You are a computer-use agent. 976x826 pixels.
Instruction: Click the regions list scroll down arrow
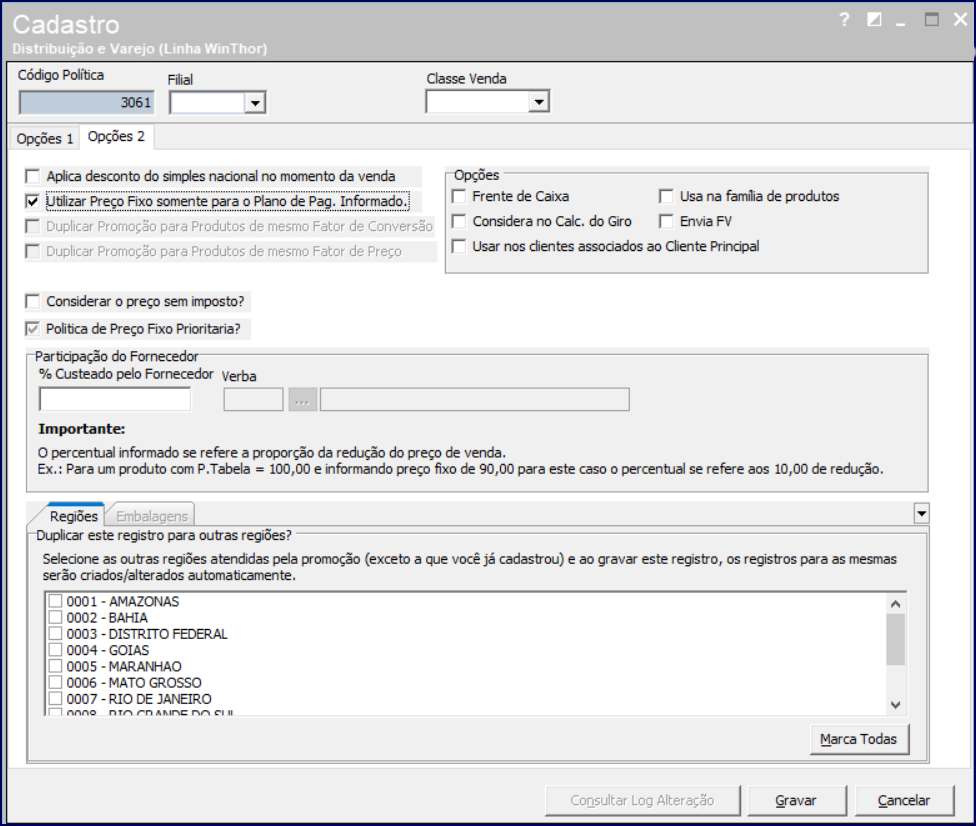pyautogui.click(x=896, y=705)
